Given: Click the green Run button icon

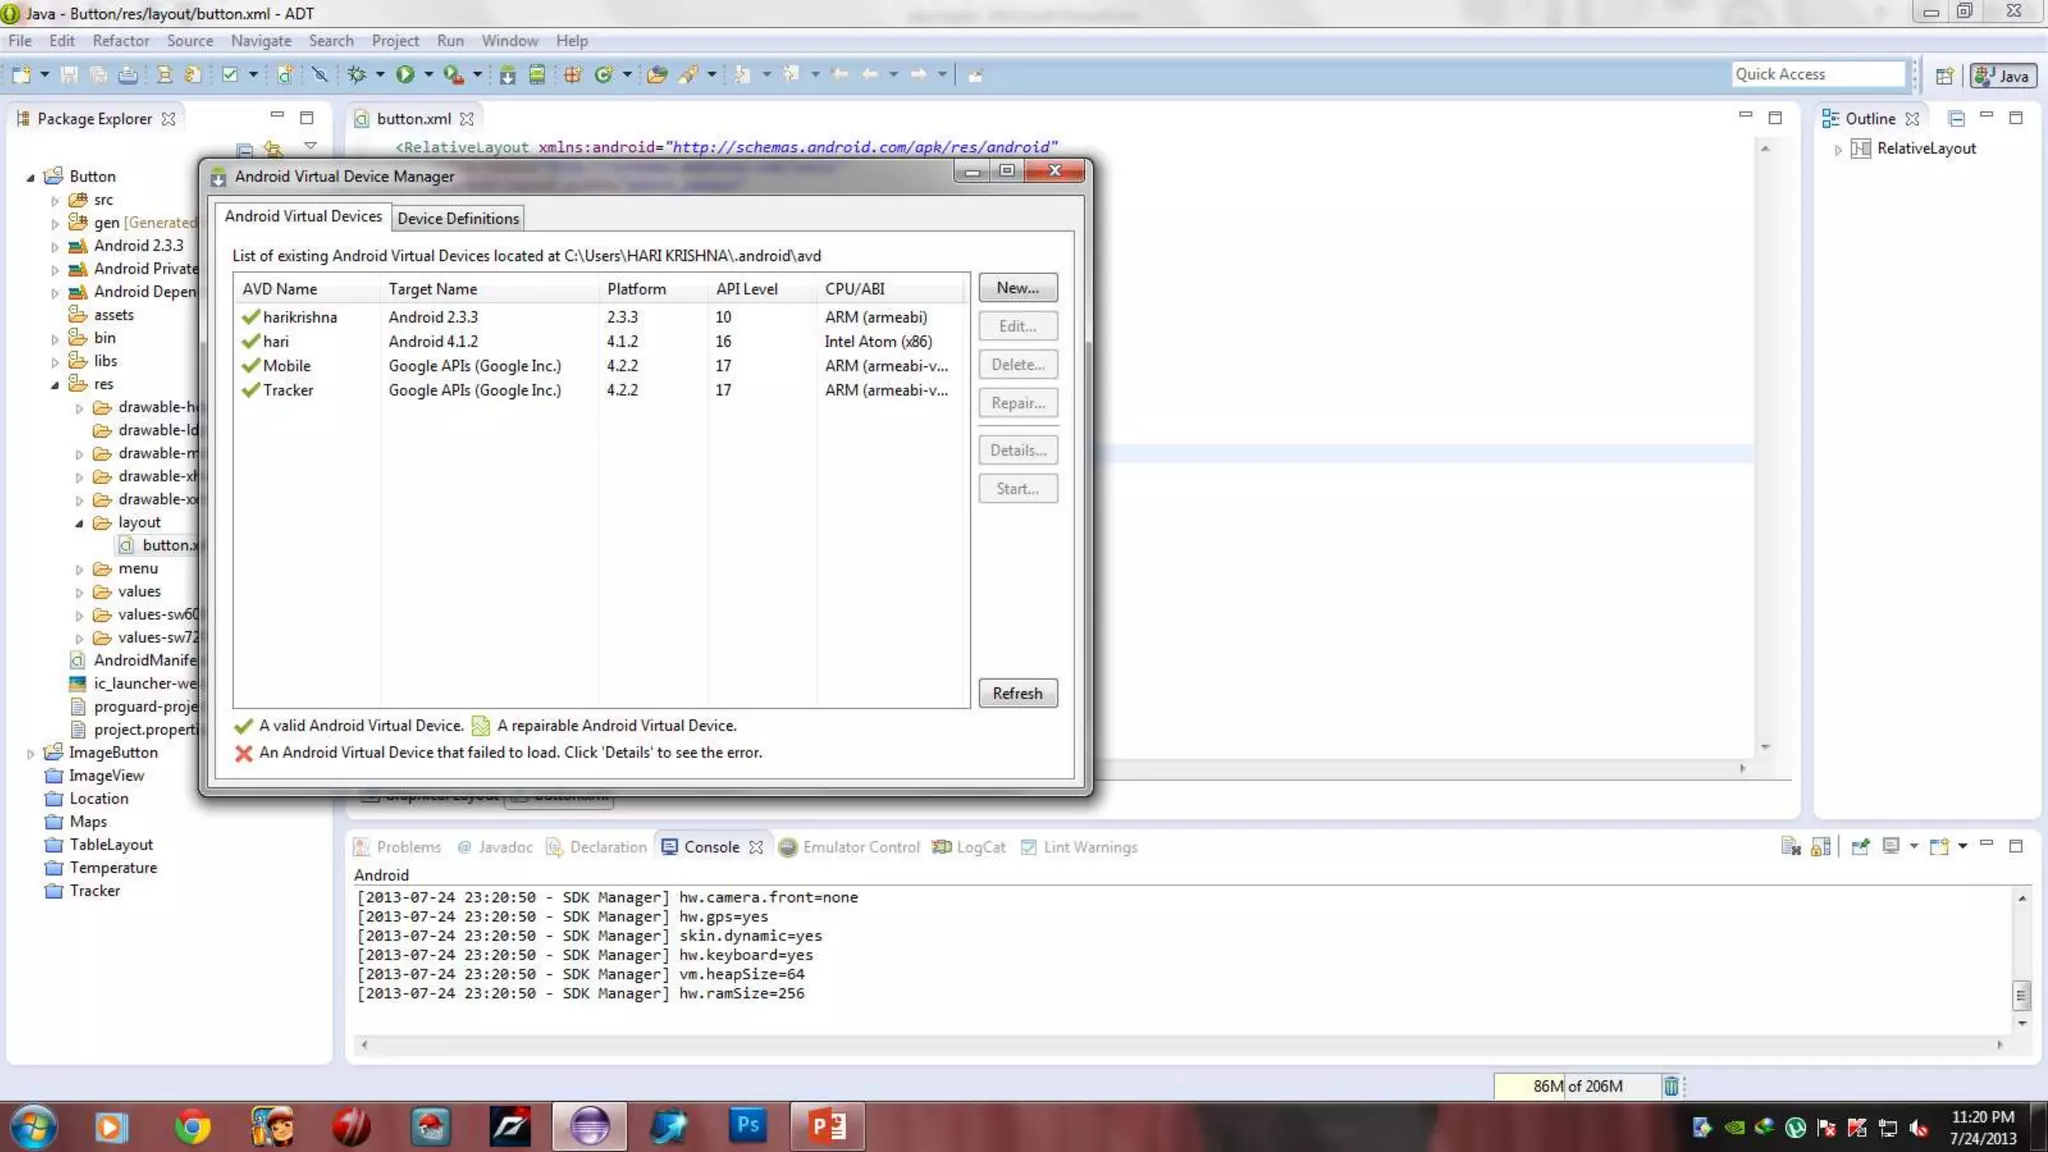Looking at the screenshot, I should (405, 75).
